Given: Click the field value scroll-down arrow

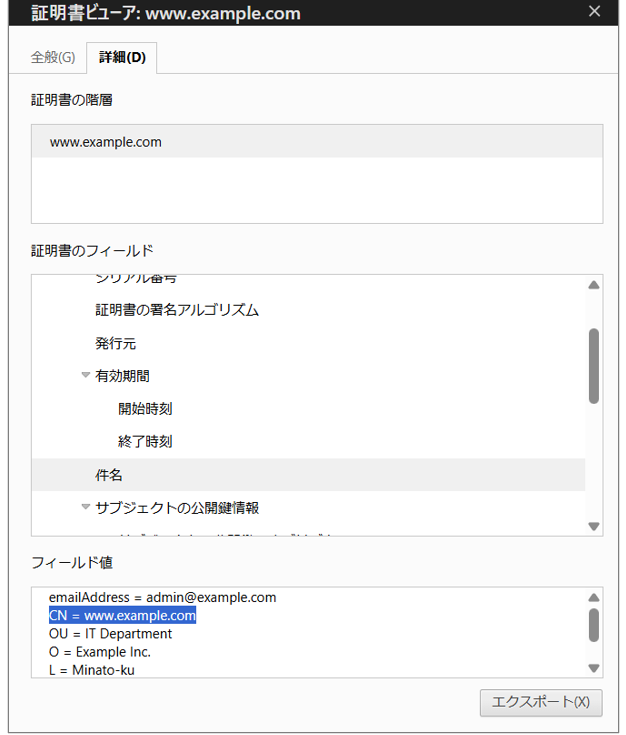Looking at the screenshot, I should [594, 668].
